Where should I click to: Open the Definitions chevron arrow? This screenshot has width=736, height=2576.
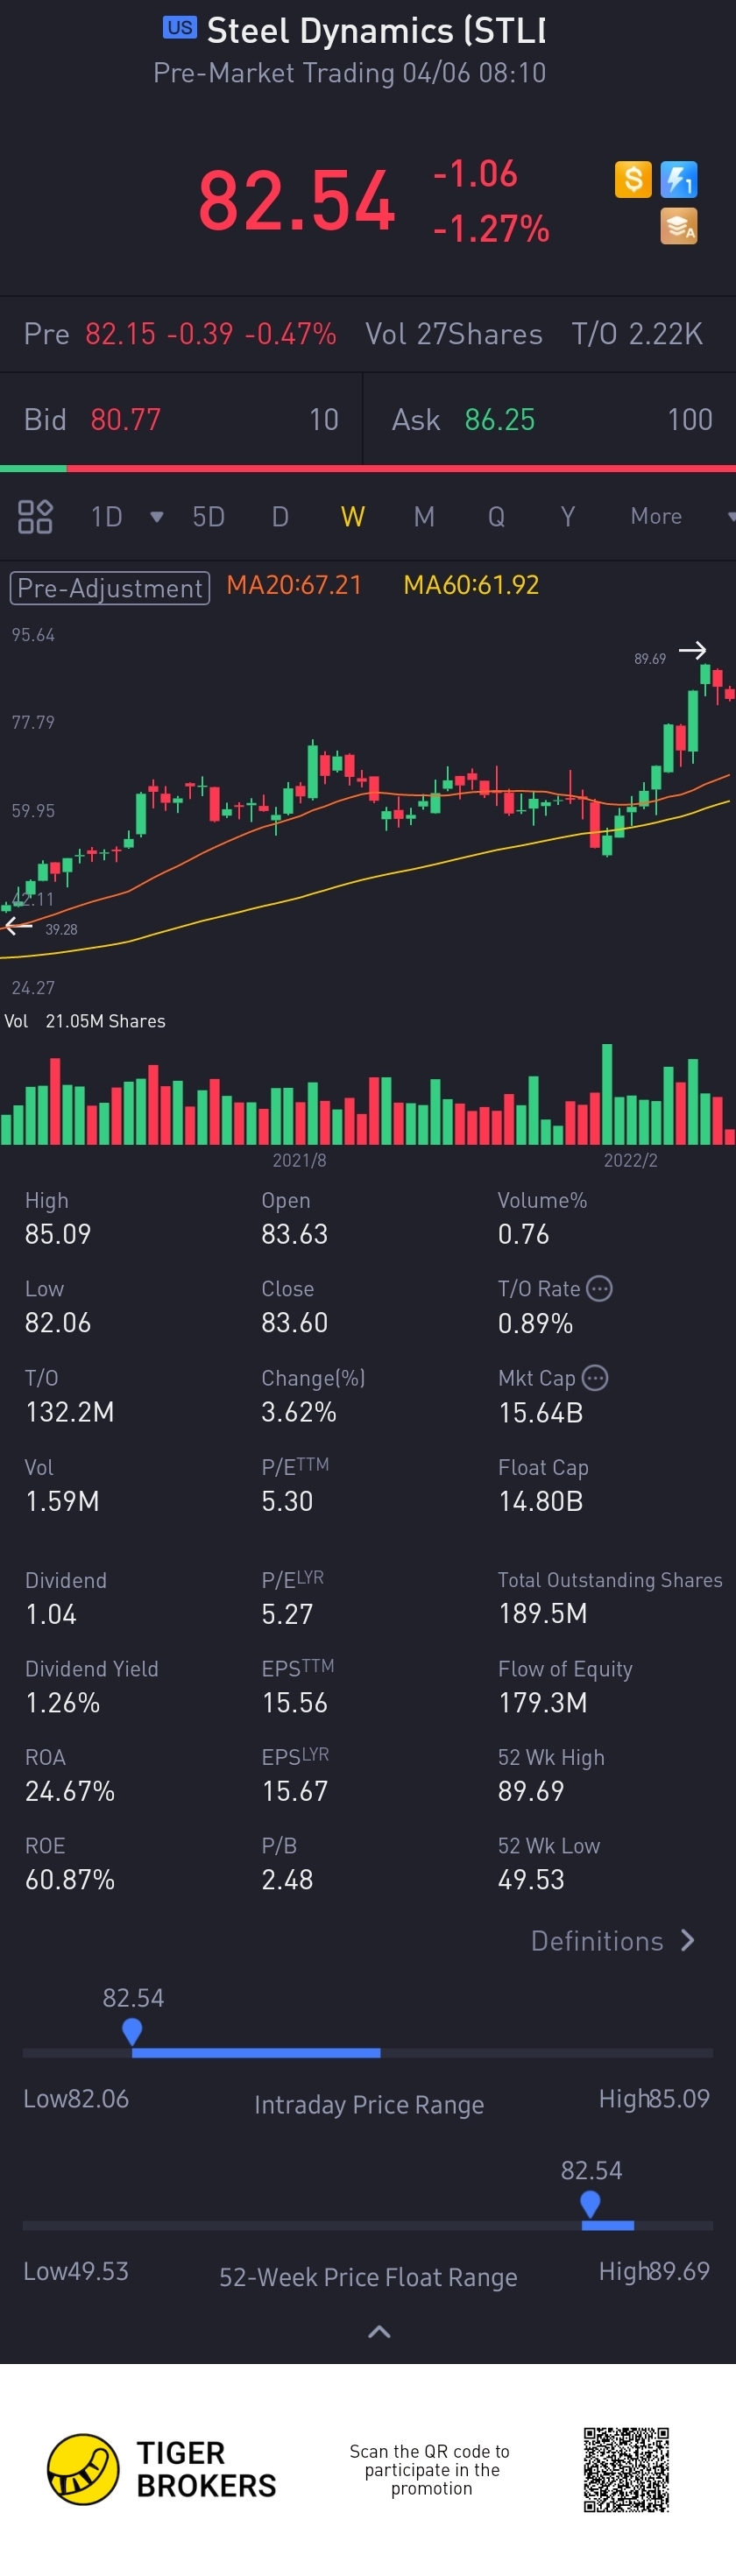tap(687, 1941)
